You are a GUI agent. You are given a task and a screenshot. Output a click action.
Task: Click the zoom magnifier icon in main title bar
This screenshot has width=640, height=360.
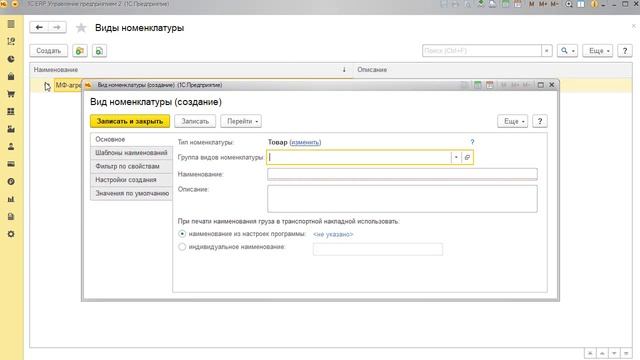[569, 4]
